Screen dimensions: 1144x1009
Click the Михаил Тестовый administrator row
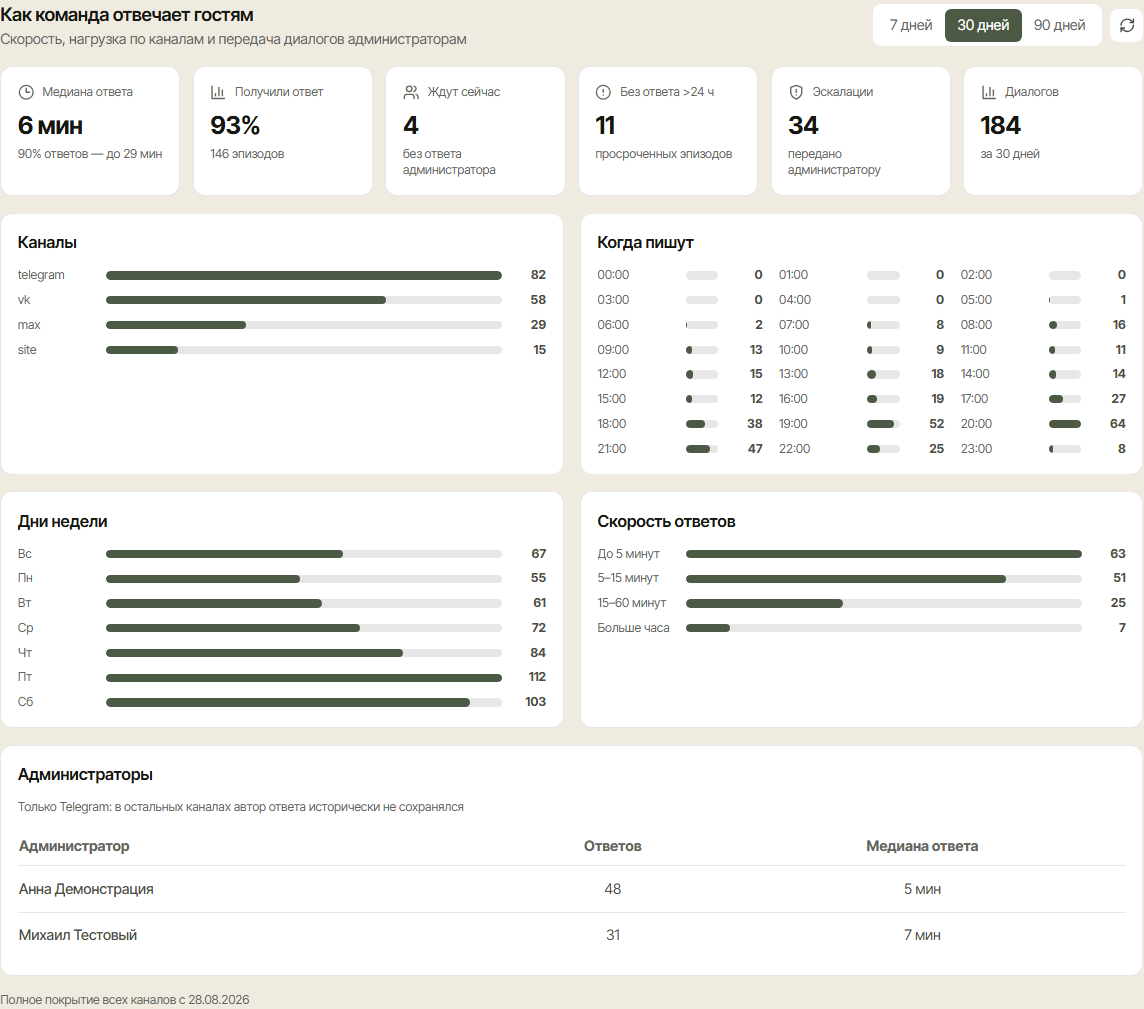click(x=572, y=935)
